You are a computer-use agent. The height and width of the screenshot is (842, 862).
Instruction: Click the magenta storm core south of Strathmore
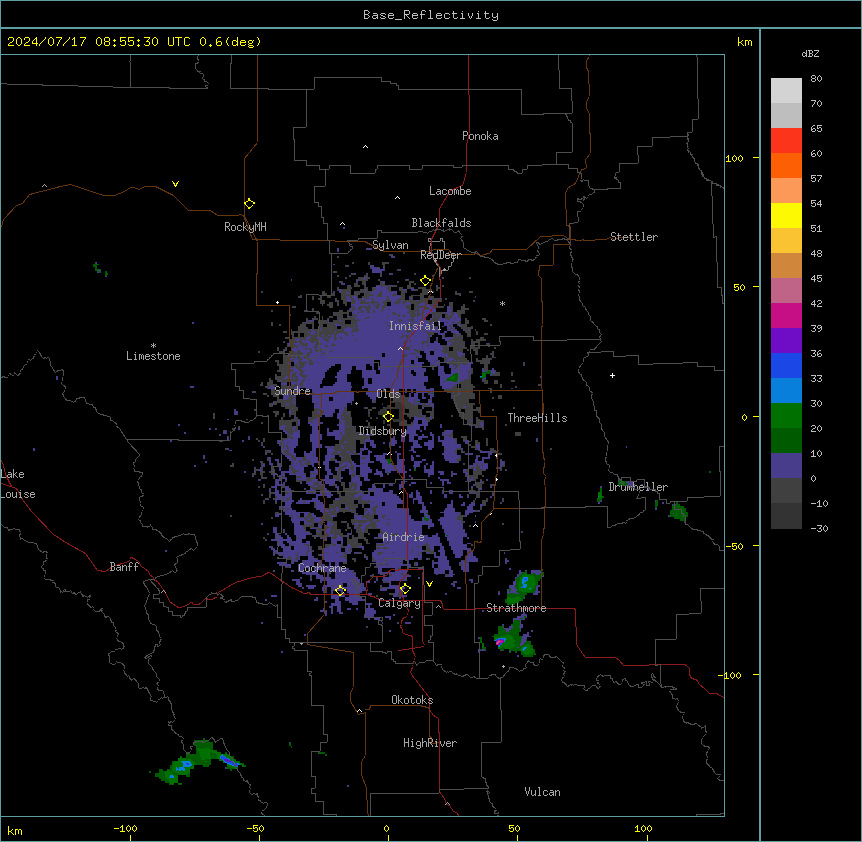tap(500, 641)
